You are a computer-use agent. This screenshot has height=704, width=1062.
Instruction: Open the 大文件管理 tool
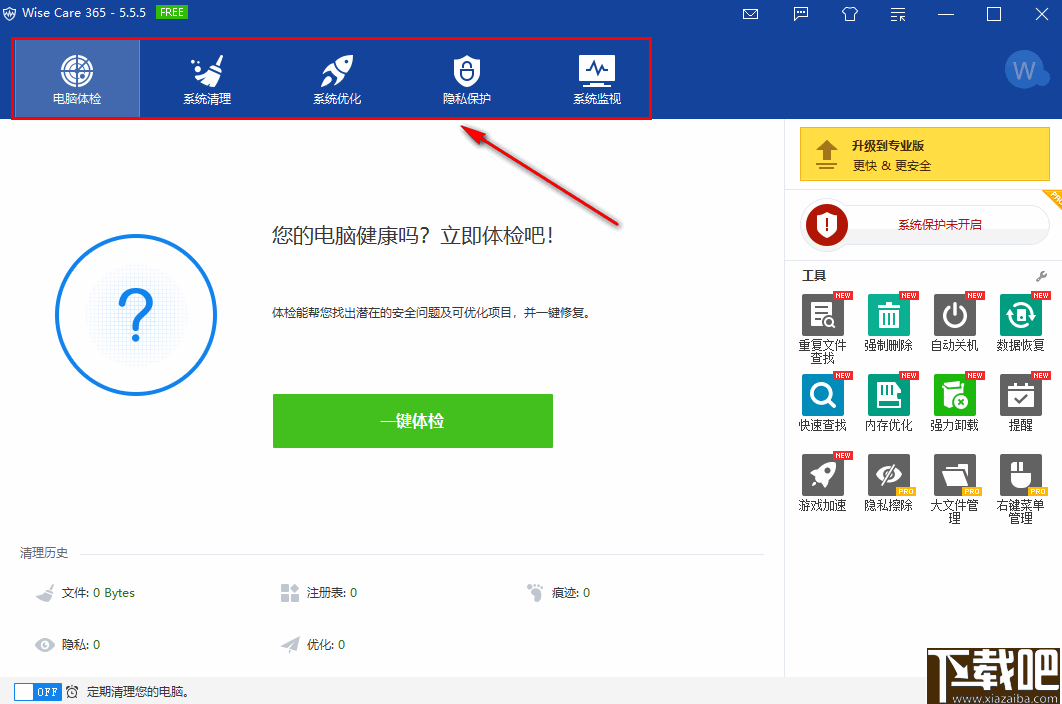coord(954,489)
